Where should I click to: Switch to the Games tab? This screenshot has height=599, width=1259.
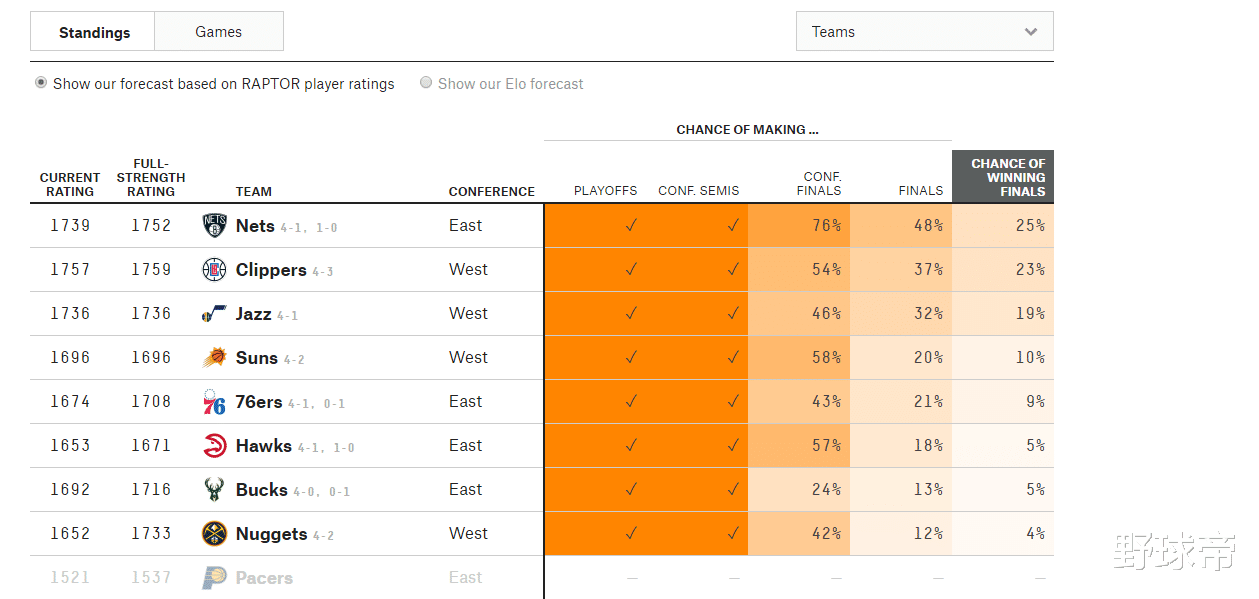point(219,32)
